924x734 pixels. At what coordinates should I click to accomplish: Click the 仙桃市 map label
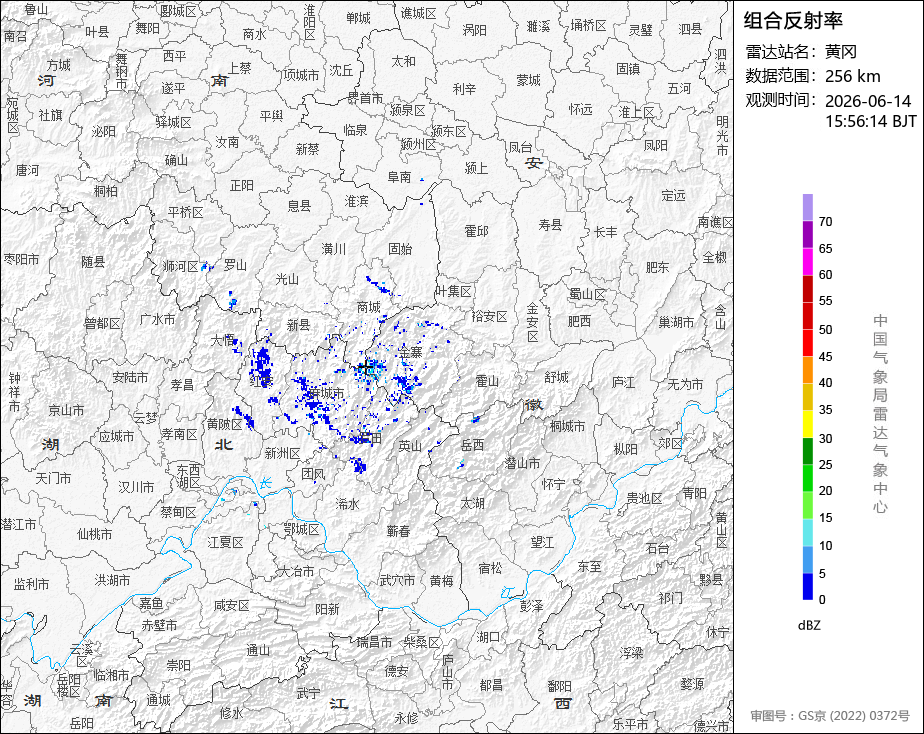94,534
